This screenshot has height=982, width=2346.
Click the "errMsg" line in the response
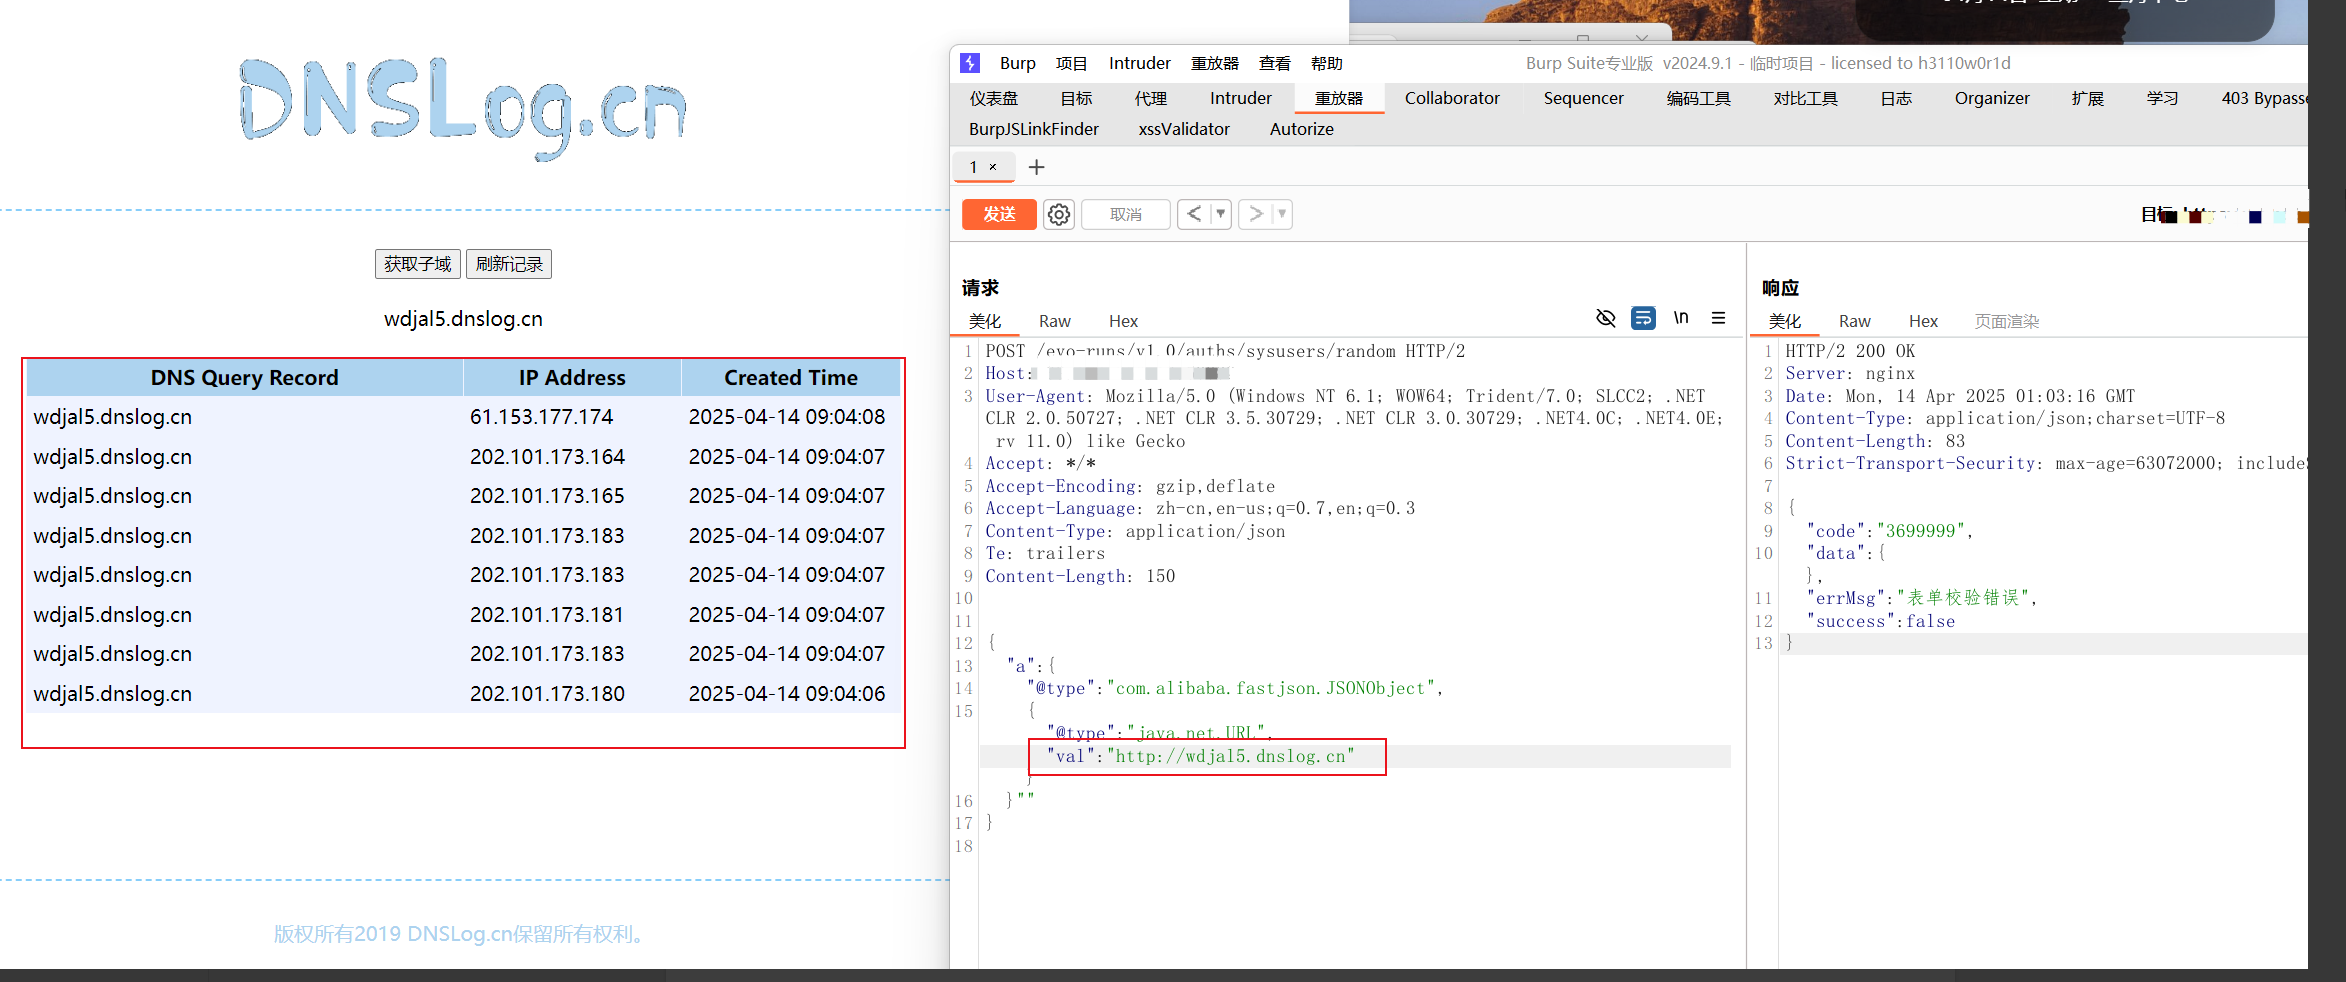click(x=1921, y=598)
